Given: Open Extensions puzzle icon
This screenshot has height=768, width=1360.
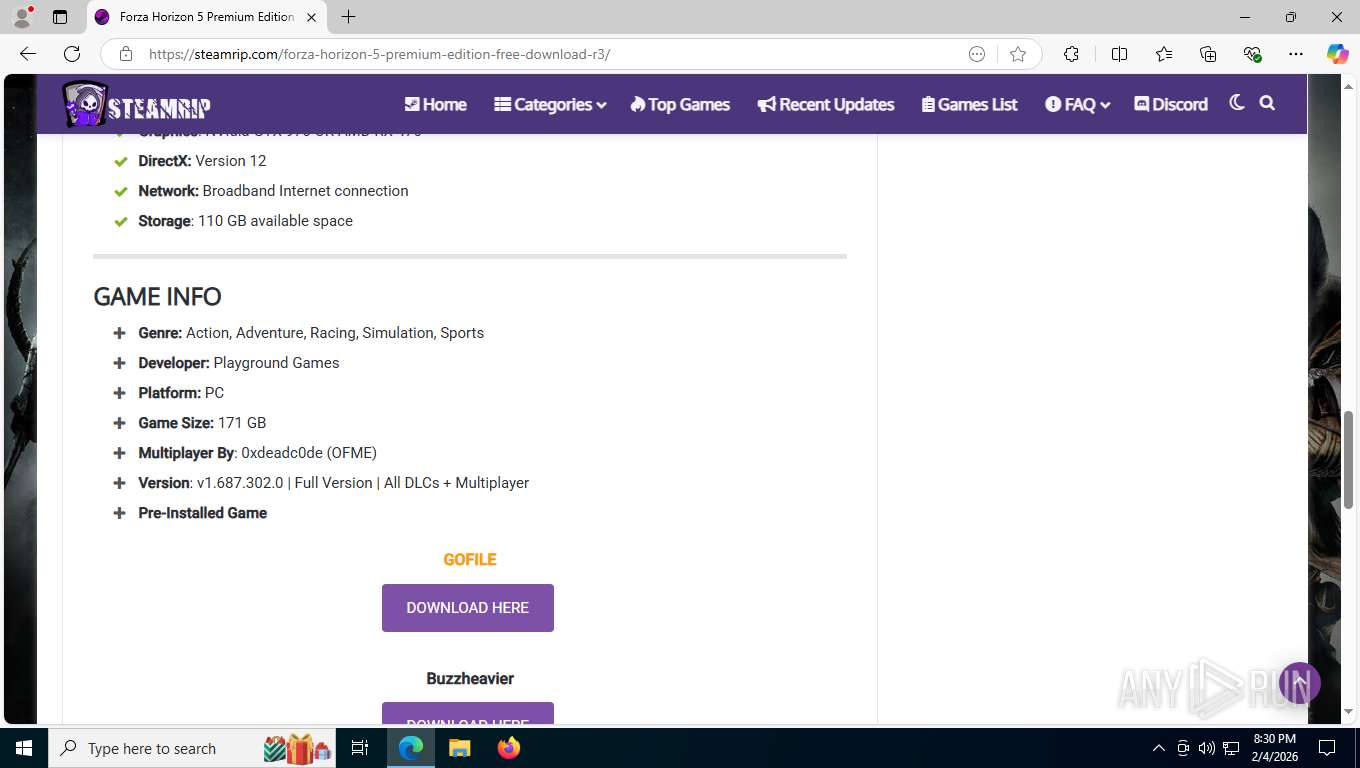Looking at the screenshot, I should (1071, 54).
